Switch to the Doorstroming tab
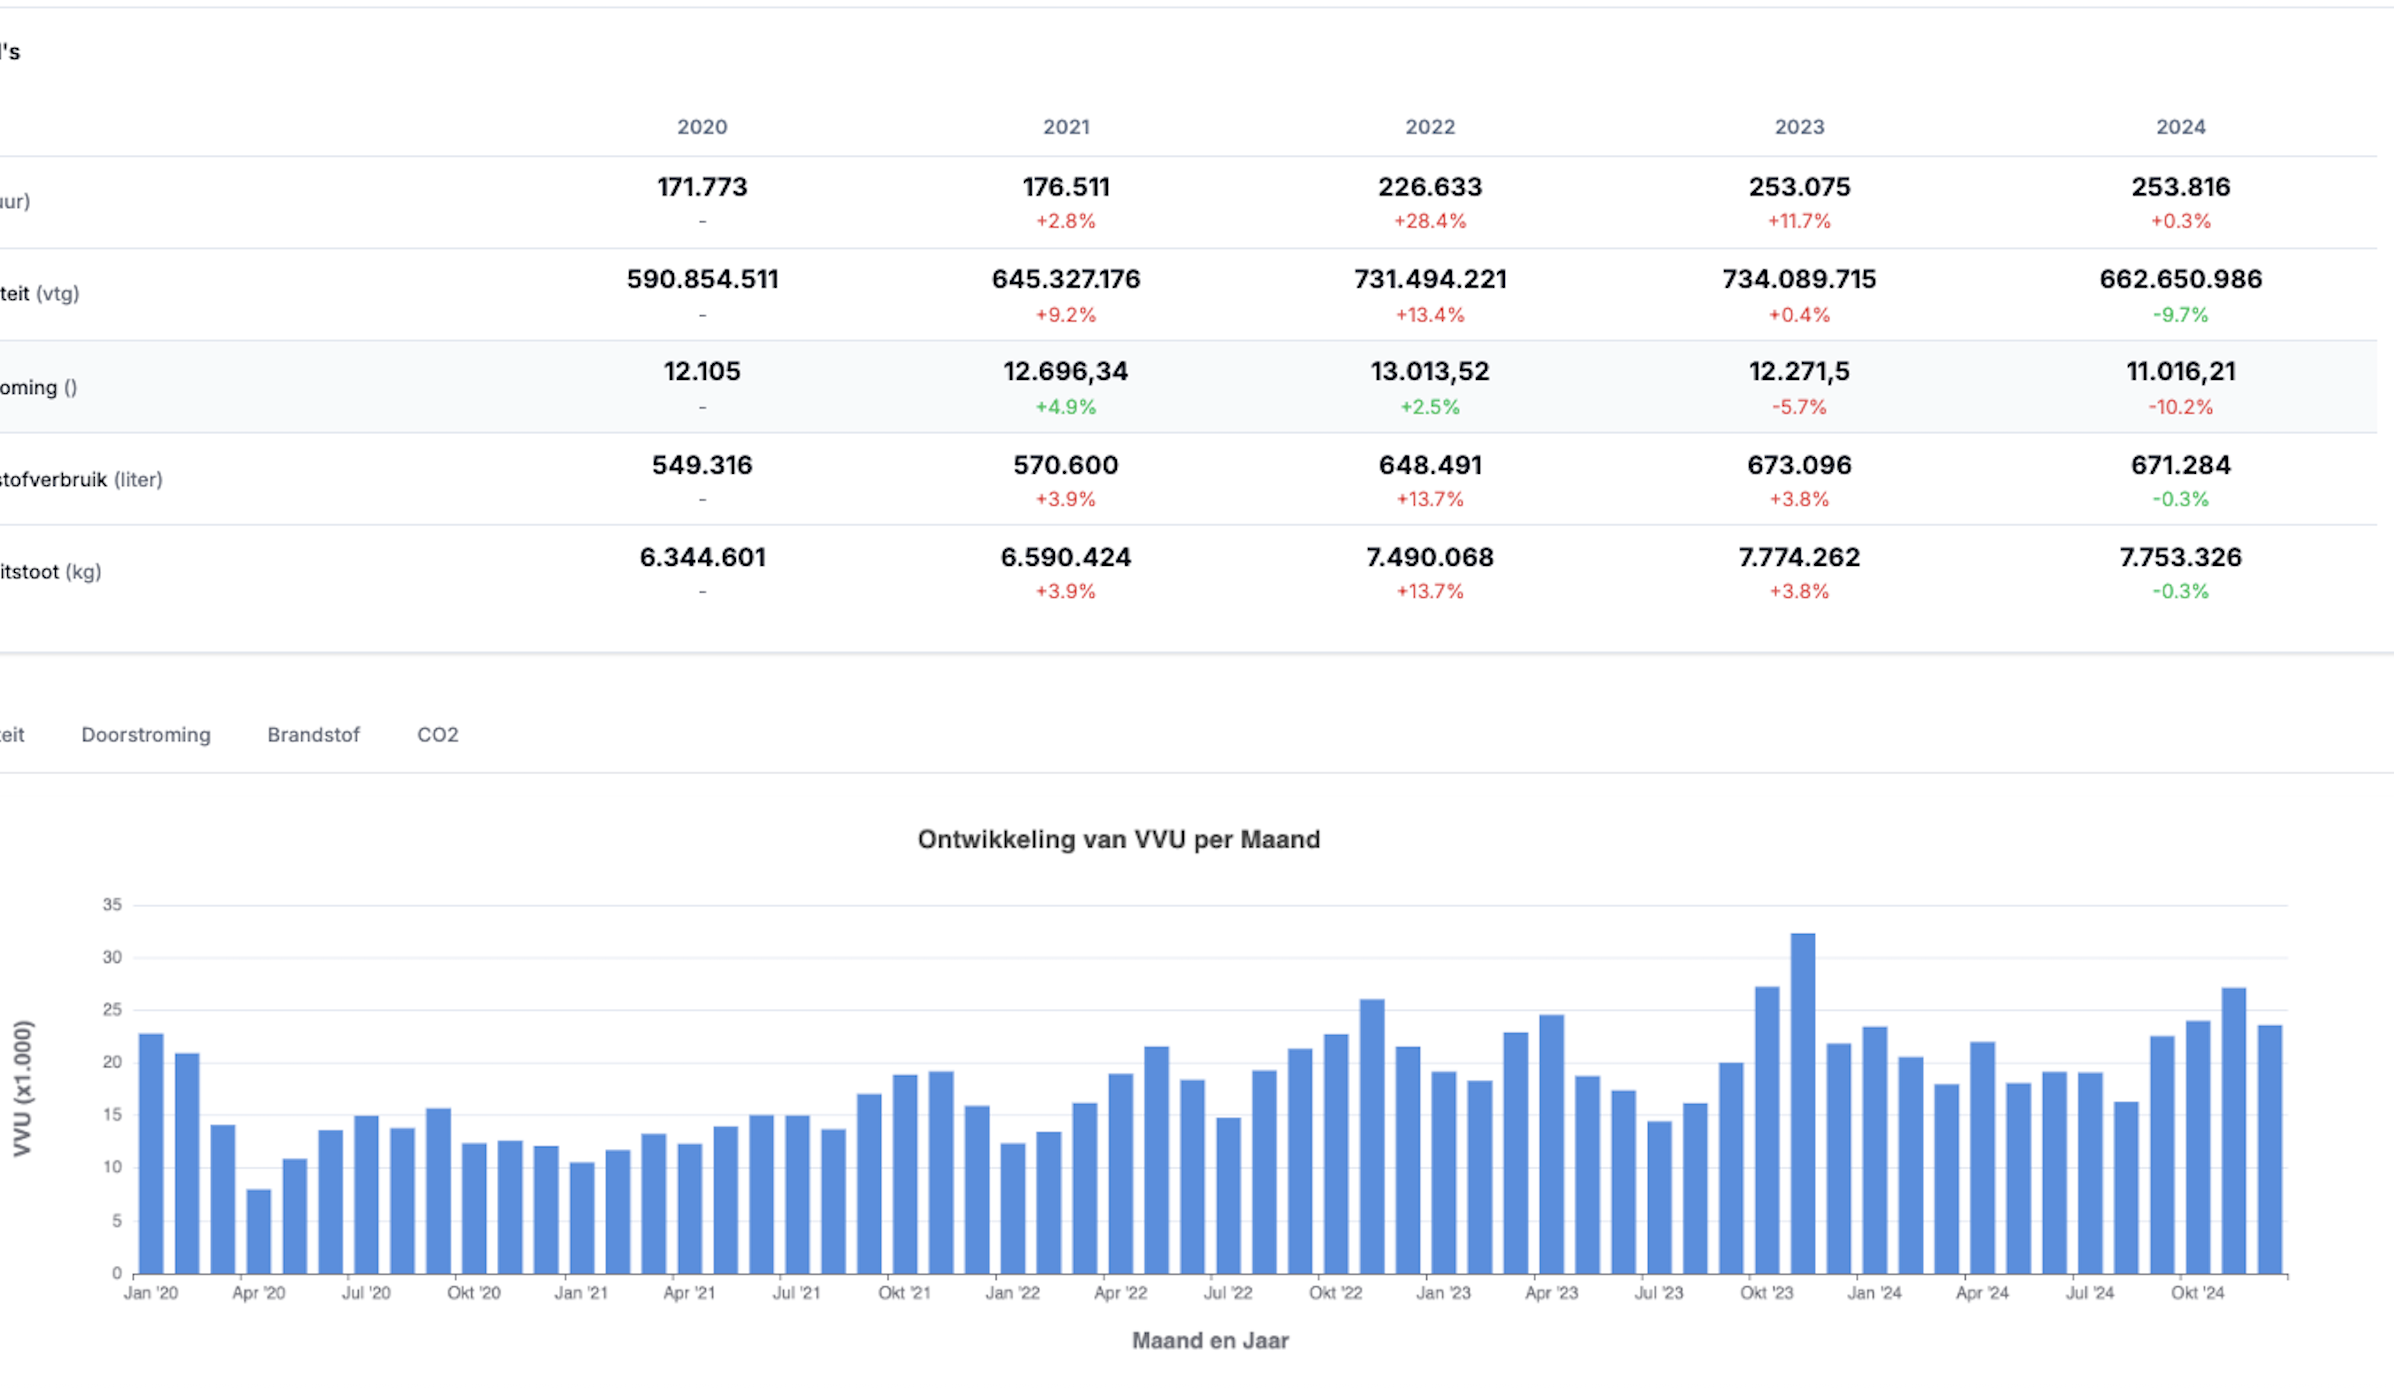This screenshot has width=2394, height=1388. tap(146, 735)
